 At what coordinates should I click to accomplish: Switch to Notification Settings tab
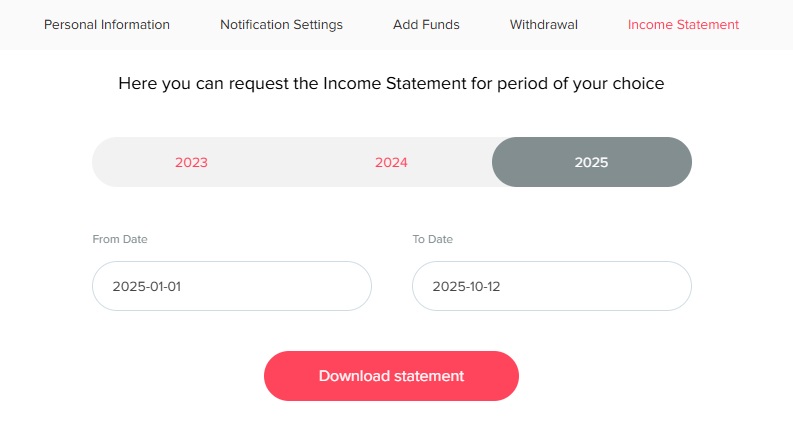[281, 24]
